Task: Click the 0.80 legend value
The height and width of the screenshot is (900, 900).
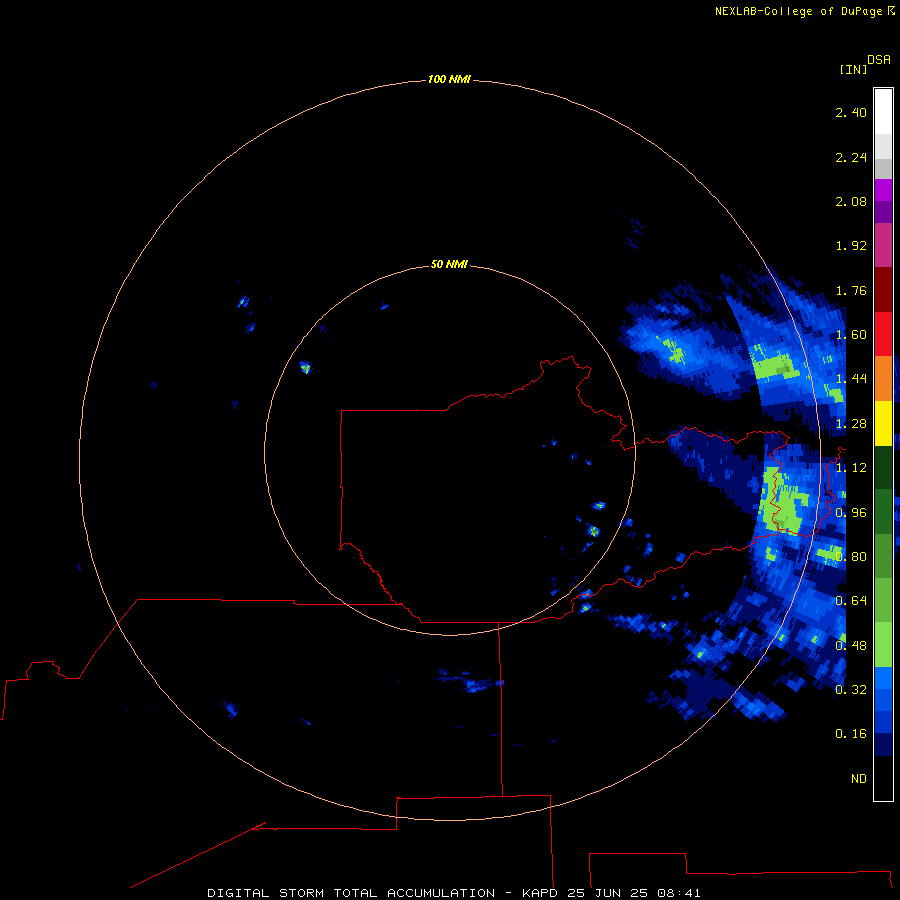Action: click(x=851, y=557)
